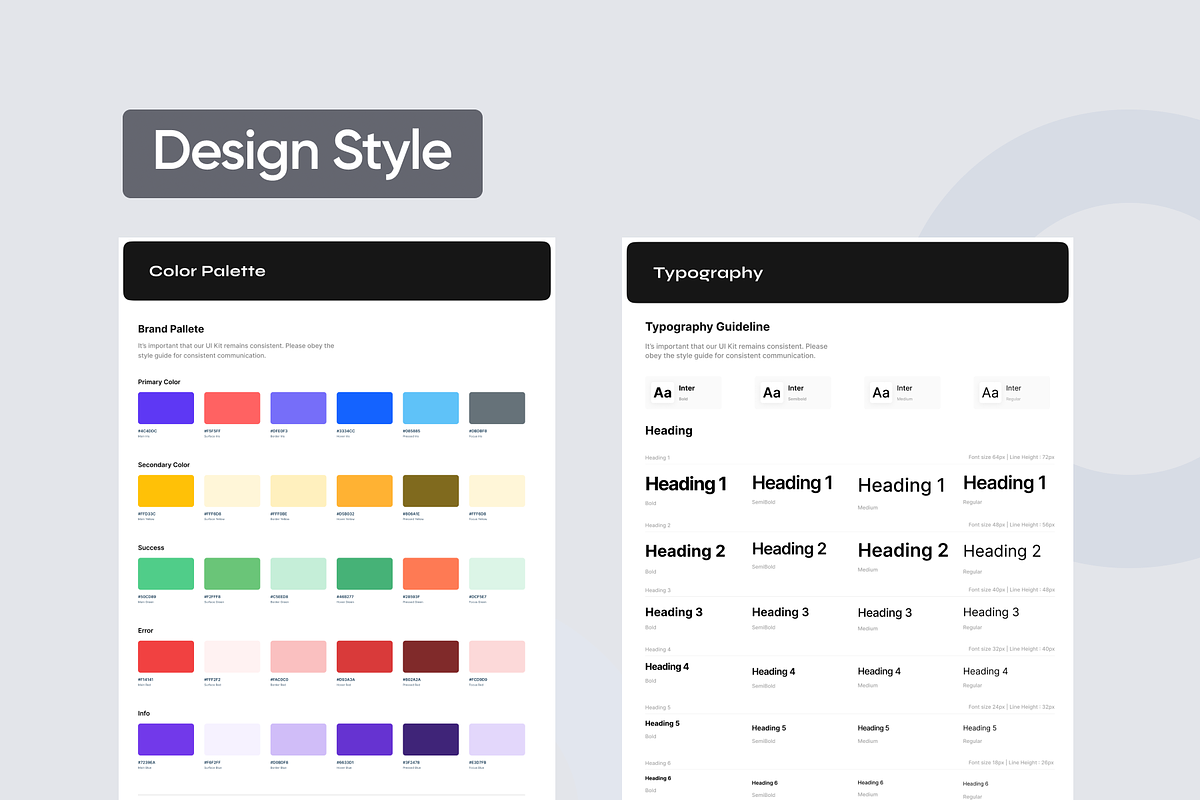Click the SemiBold 'Heading 3' sample
Screen dimensions: 1200x800
pyautogui.click(x=781, y=612)
